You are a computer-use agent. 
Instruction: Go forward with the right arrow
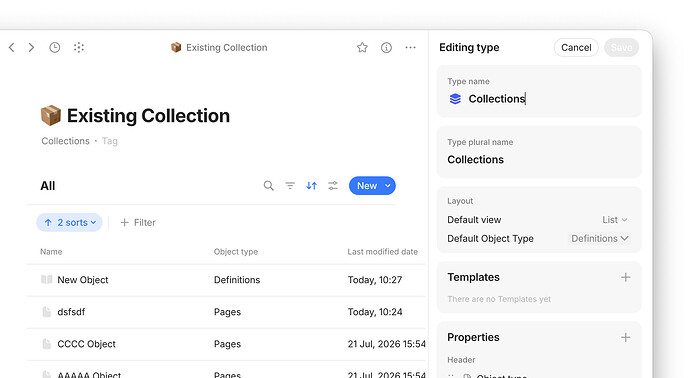[x=31, y=48]
